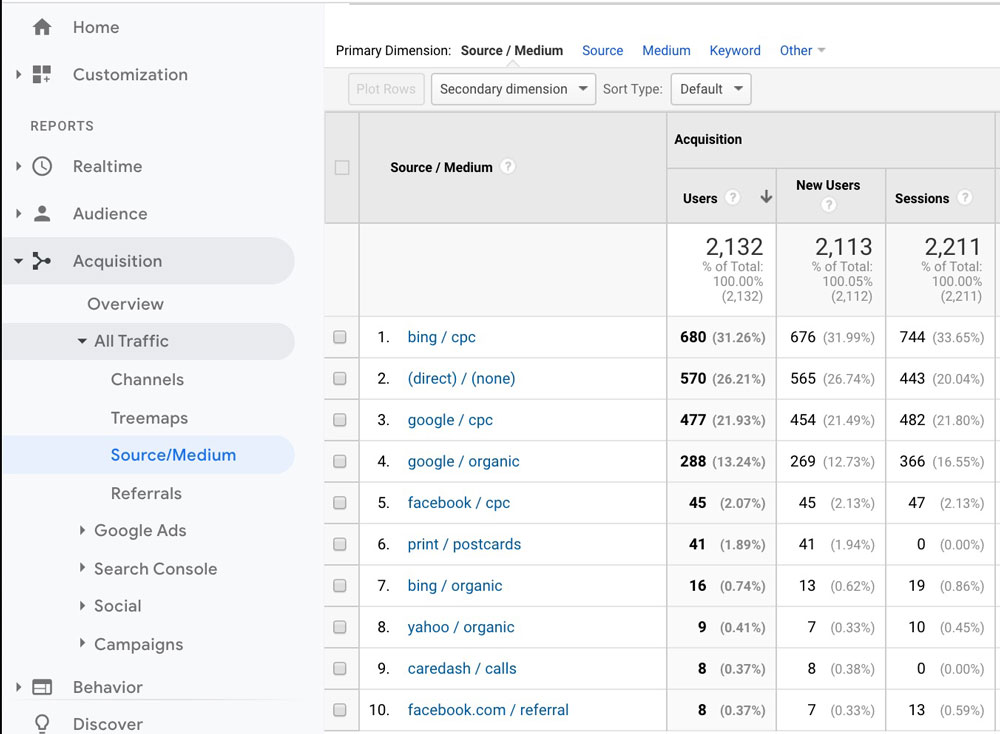Screen dimensions: 1000x734
Task: Open the Channels report
Action: click(147, 379)
